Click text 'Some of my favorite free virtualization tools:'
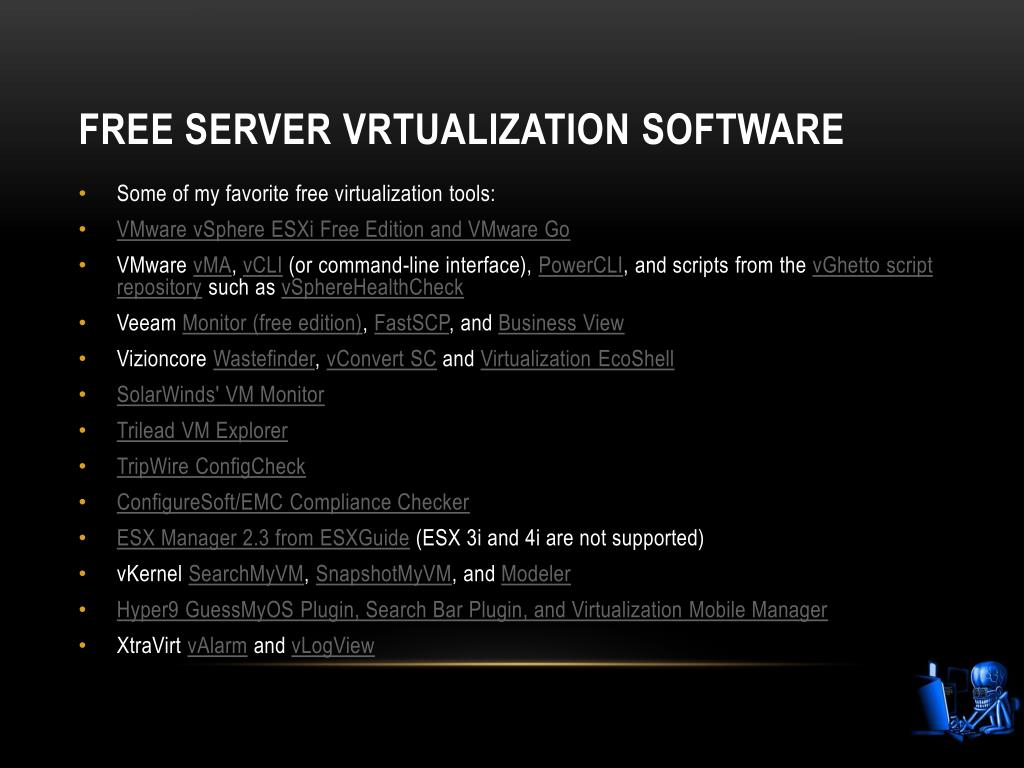The image size is (1024, 768). (306, 194)
